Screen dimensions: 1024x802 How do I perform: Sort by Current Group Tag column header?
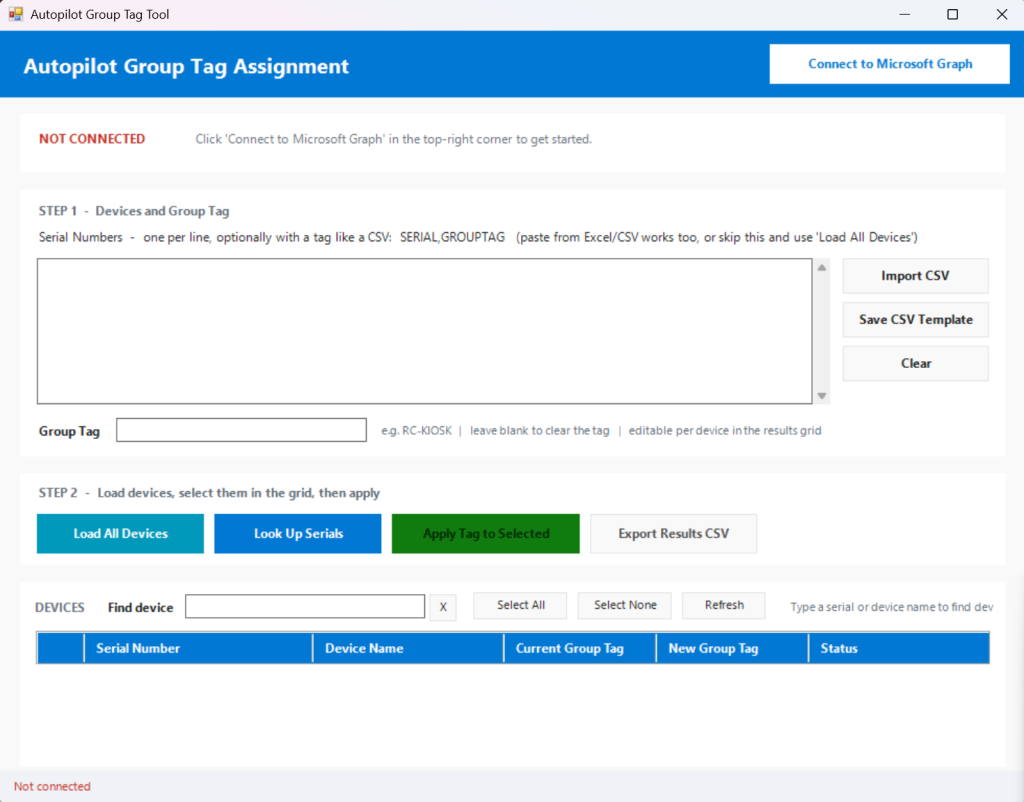click(580, 649)
